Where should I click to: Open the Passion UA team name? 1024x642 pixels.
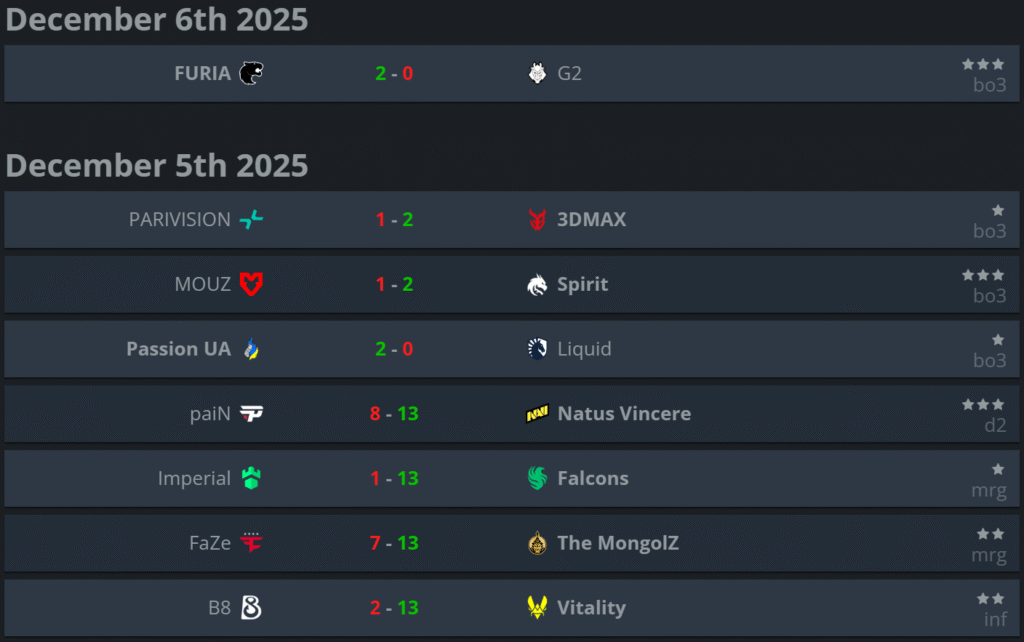pos(178,349)
